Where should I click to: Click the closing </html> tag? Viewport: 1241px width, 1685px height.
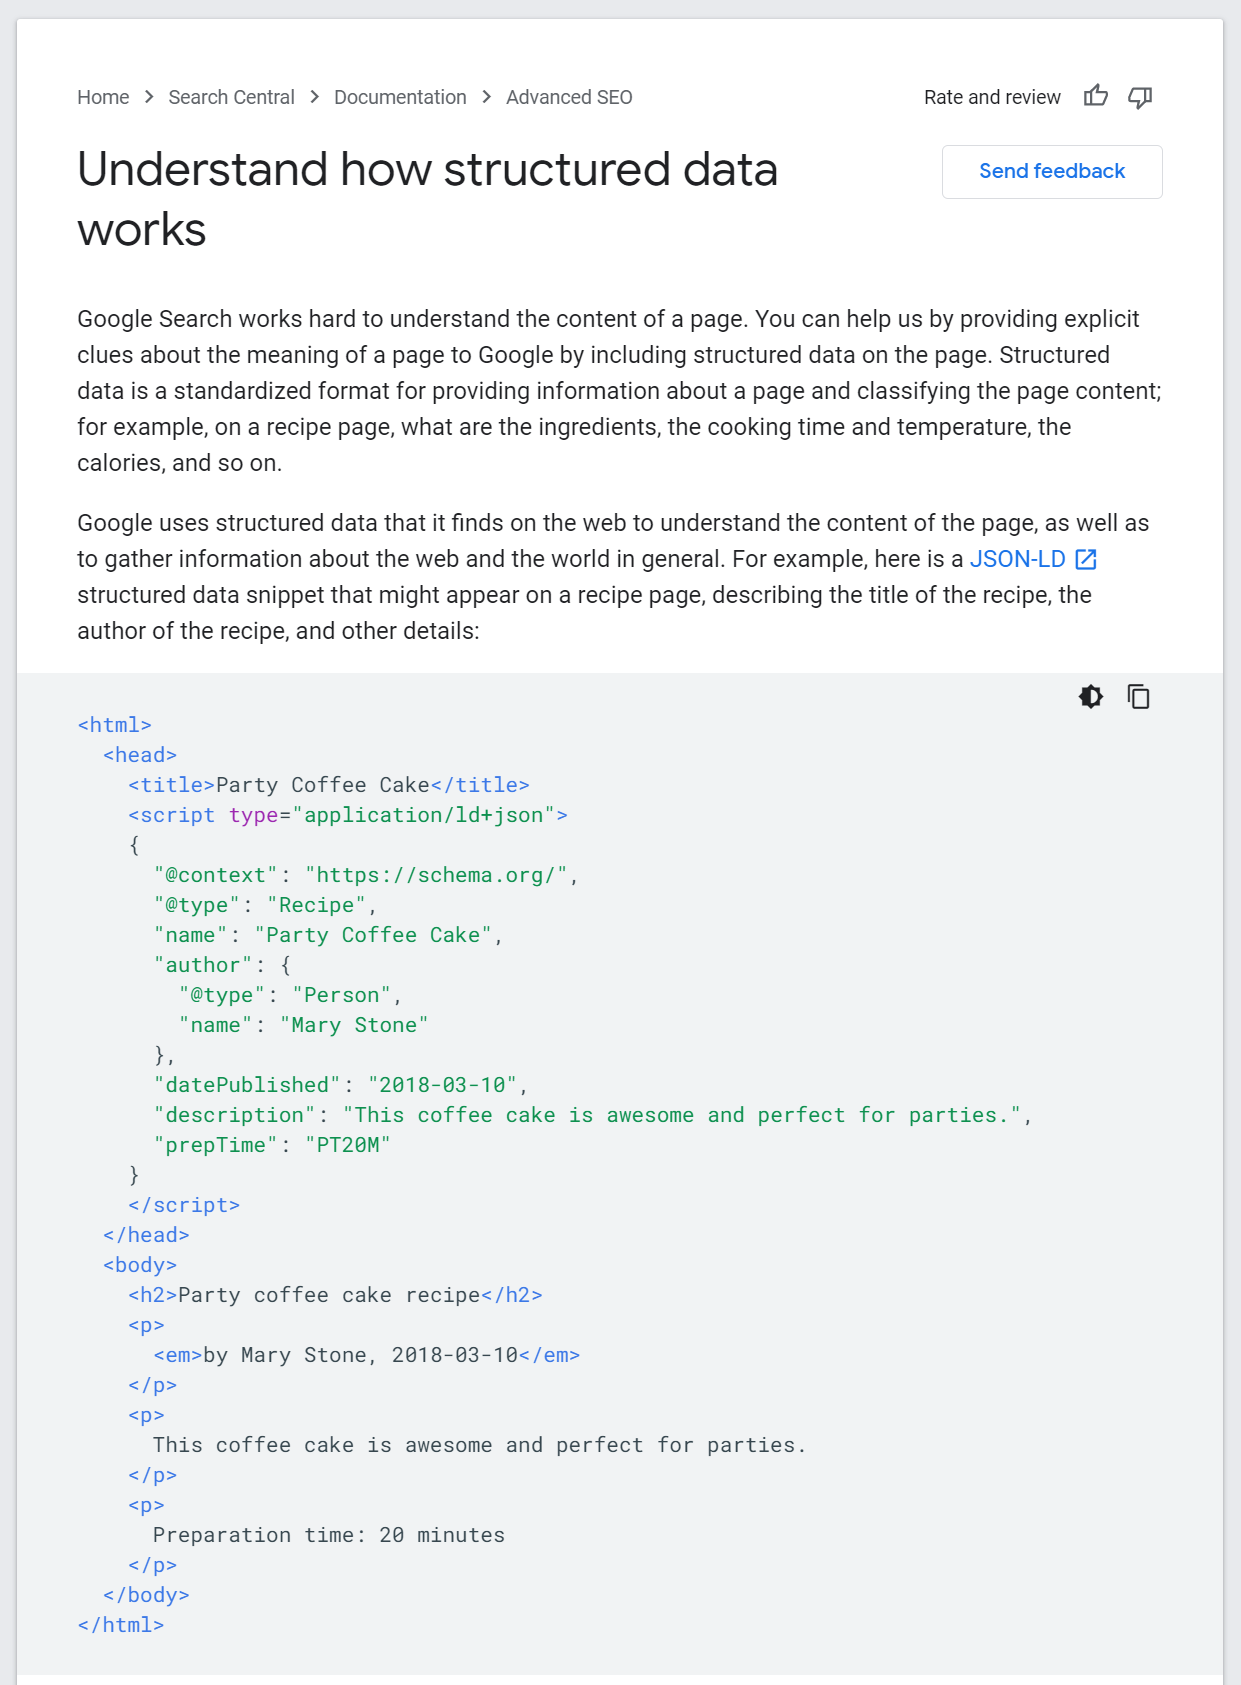pyautogui.click(x=121, y=1625)
